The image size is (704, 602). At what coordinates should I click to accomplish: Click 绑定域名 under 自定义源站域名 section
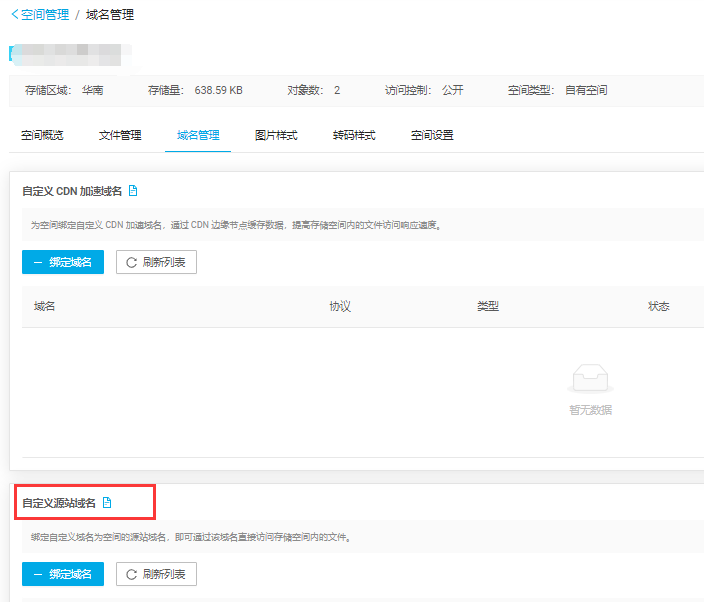[63, 574]
